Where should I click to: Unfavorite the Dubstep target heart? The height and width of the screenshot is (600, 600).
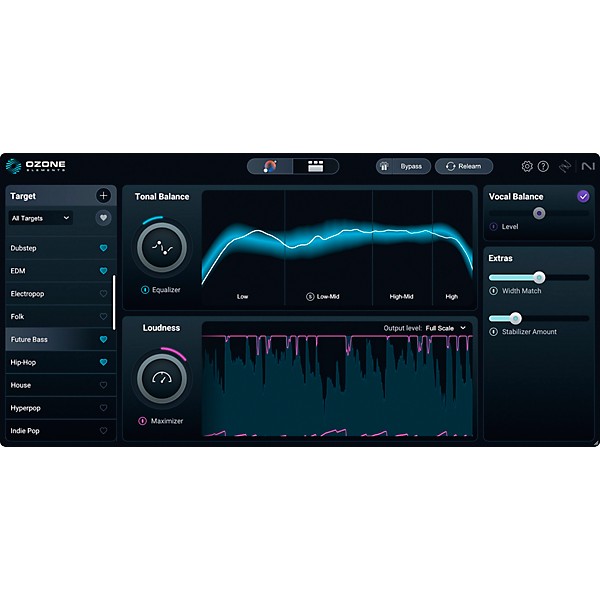(103, 248)
